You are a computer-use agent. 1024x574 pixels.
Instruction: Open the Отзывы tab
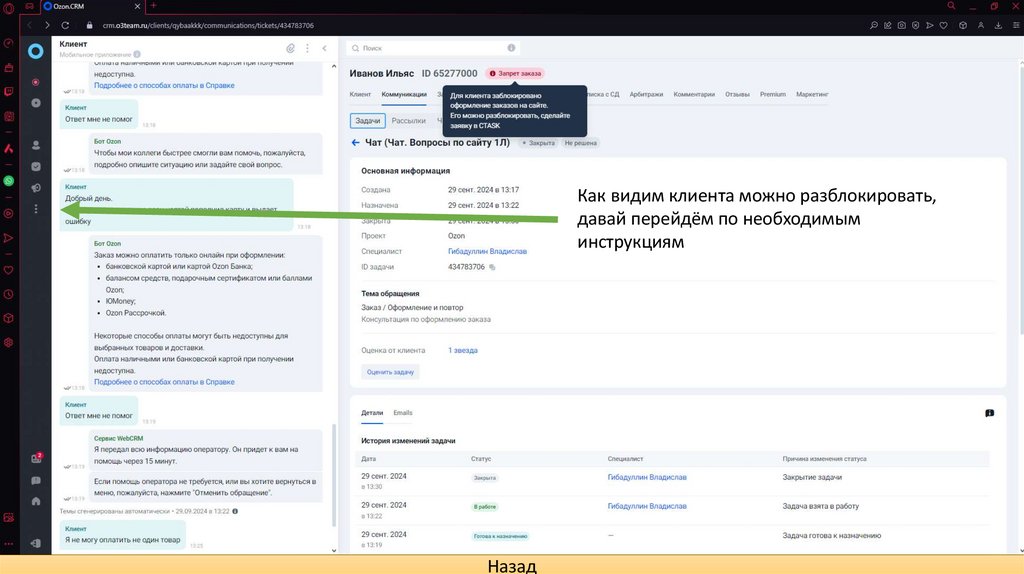pos(737,94)
